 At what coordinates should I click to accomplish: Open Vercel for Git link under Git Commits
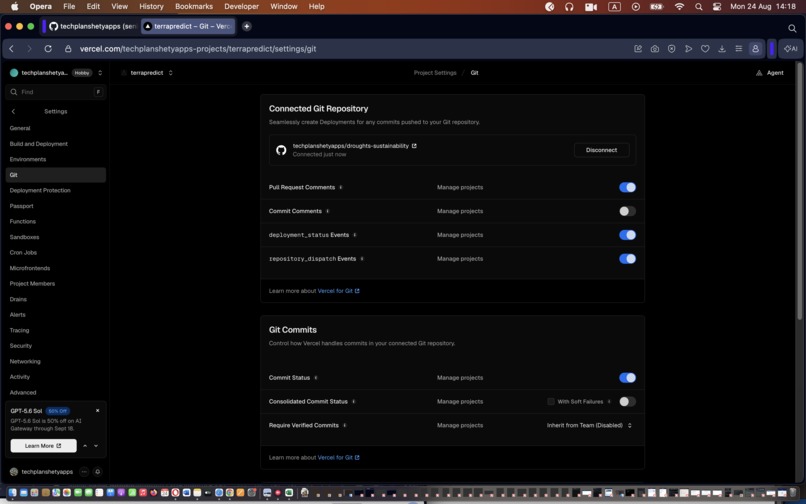tap(338, 458)
